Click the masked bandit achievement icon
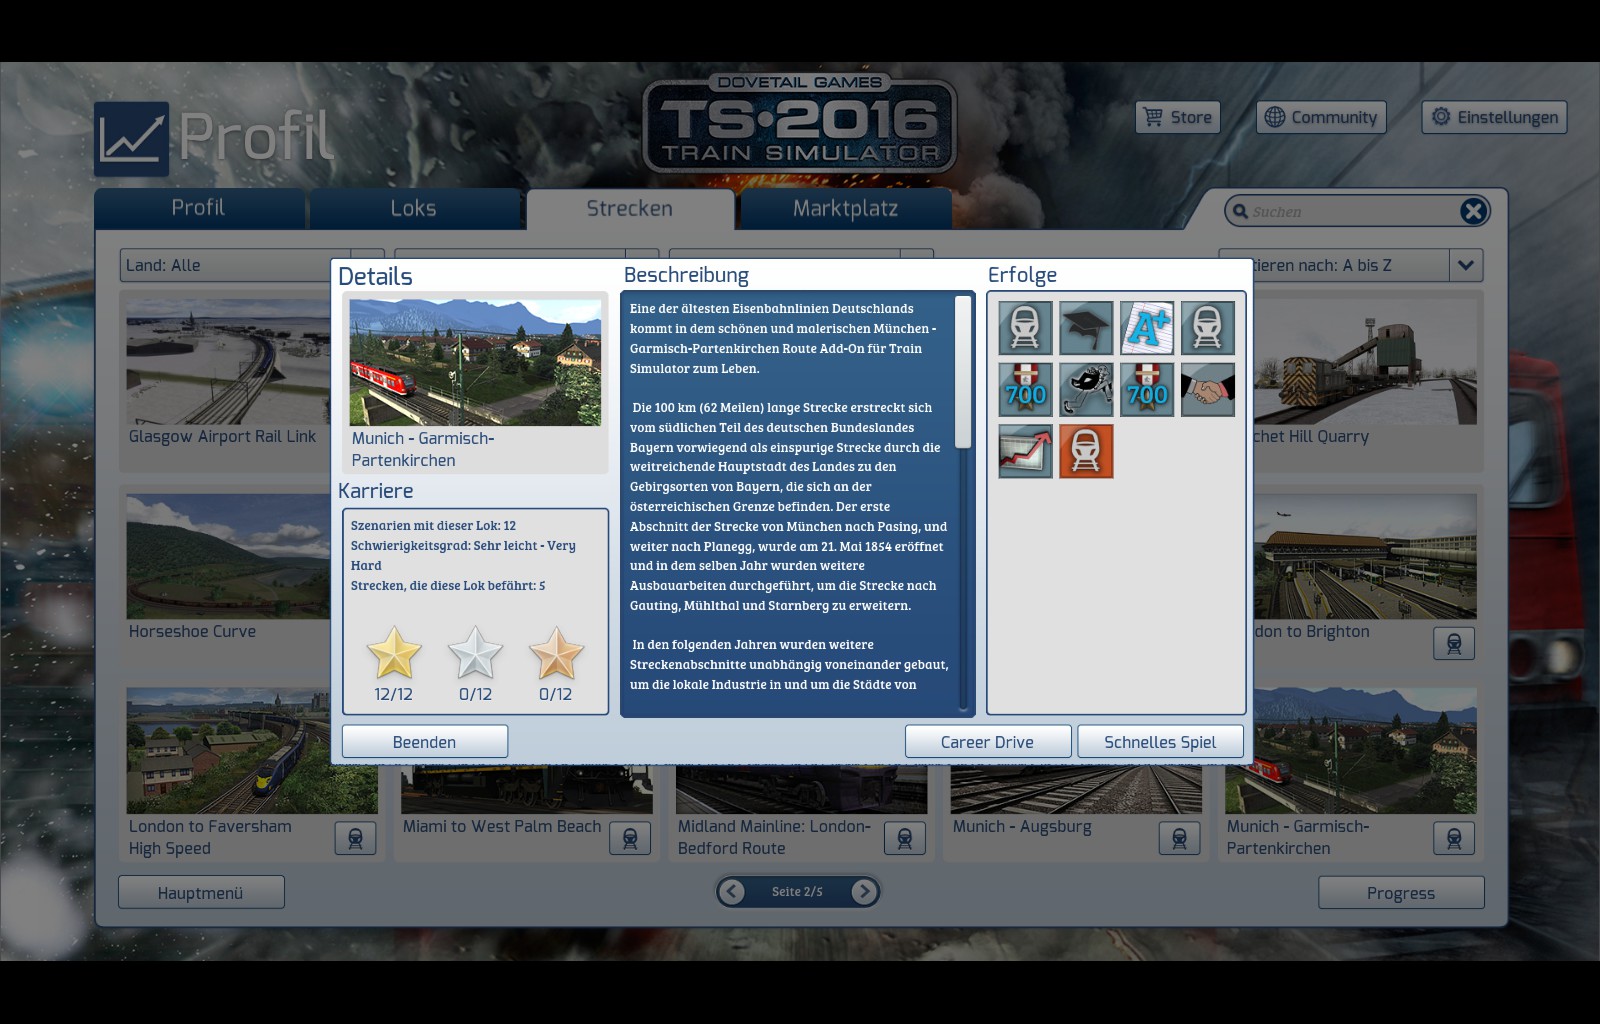1600x1024 pixels. click(1086, 389)
